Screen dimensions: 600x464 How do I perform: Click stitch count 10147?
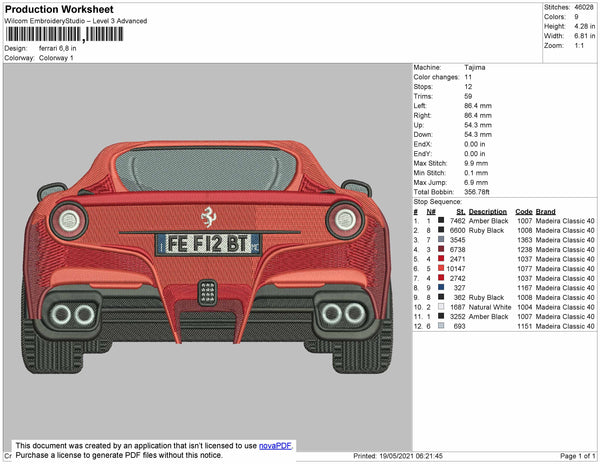[456, 269]
